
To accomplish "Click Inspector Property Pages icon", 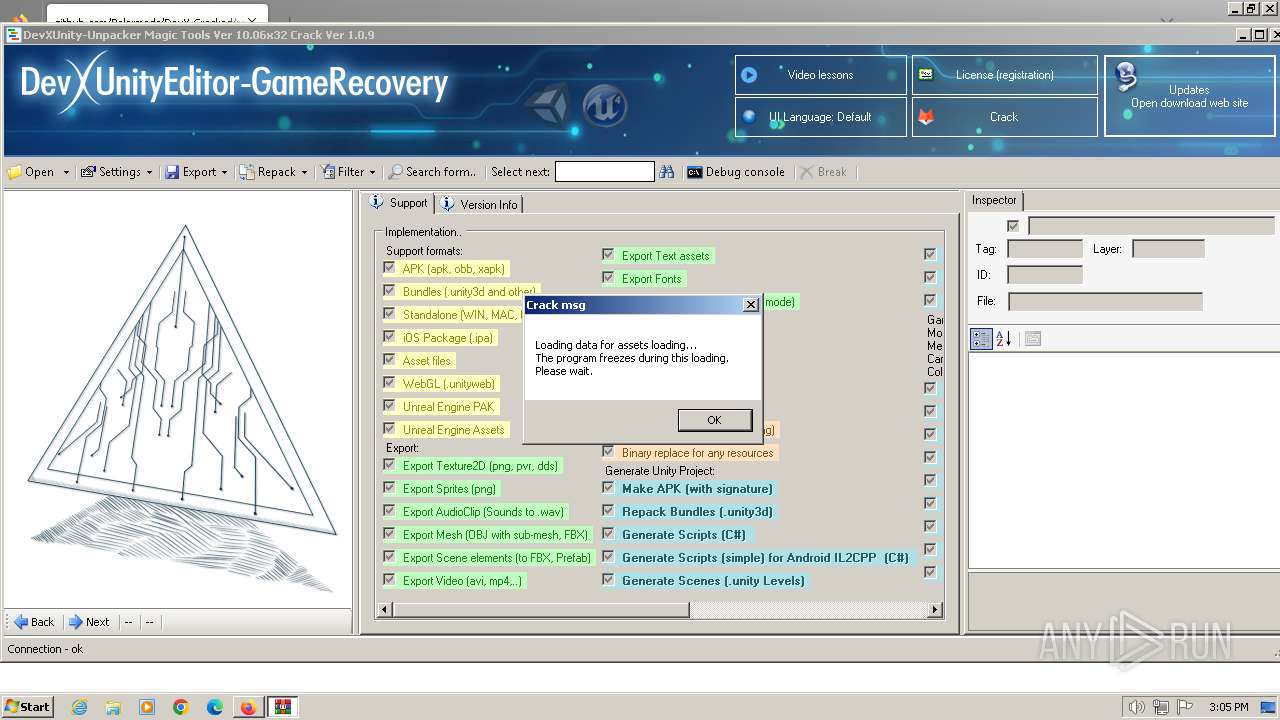I will pos(1033,339).
